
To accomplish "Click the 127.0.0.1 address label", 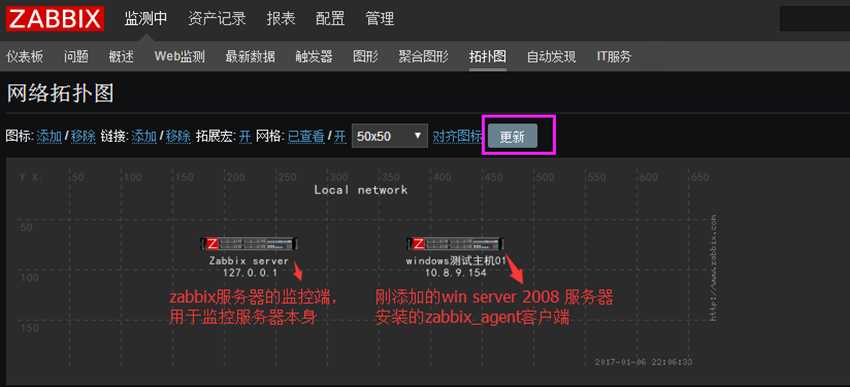I will (249, 273).
